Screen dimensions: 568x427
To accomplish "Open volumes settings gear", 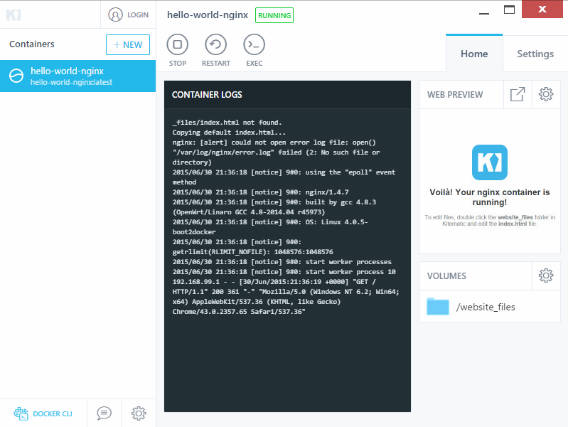I will pos(546,276).
